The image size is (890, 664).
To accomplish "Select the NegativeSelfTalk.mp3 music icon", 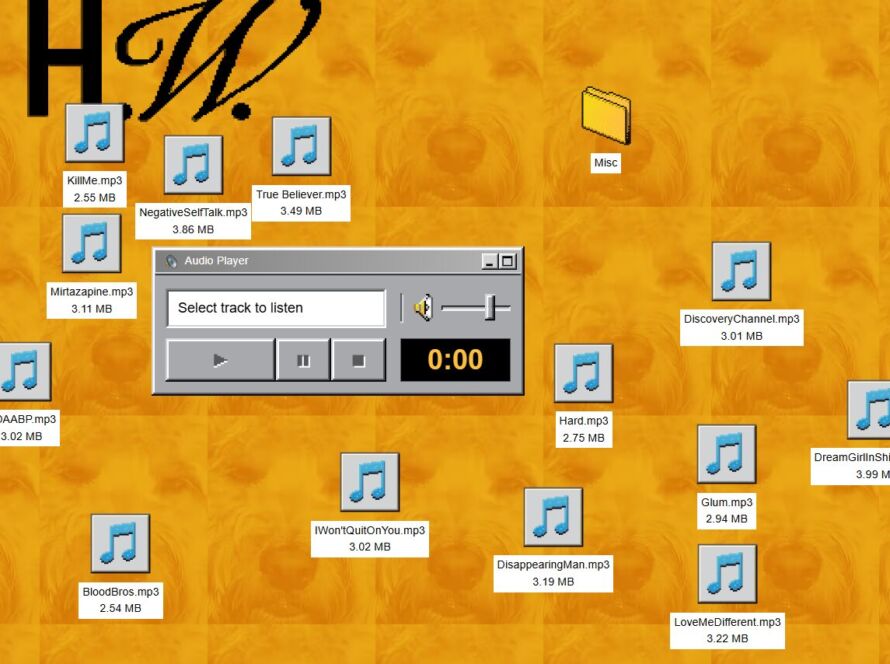I will [x=193, y=165].
